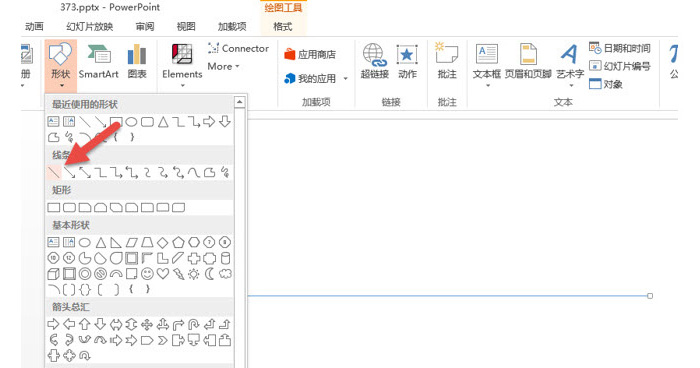The width and height of the screenshot is (700, 368).
Task: Insert the Cloud shape
Action: tap(225, 274)
